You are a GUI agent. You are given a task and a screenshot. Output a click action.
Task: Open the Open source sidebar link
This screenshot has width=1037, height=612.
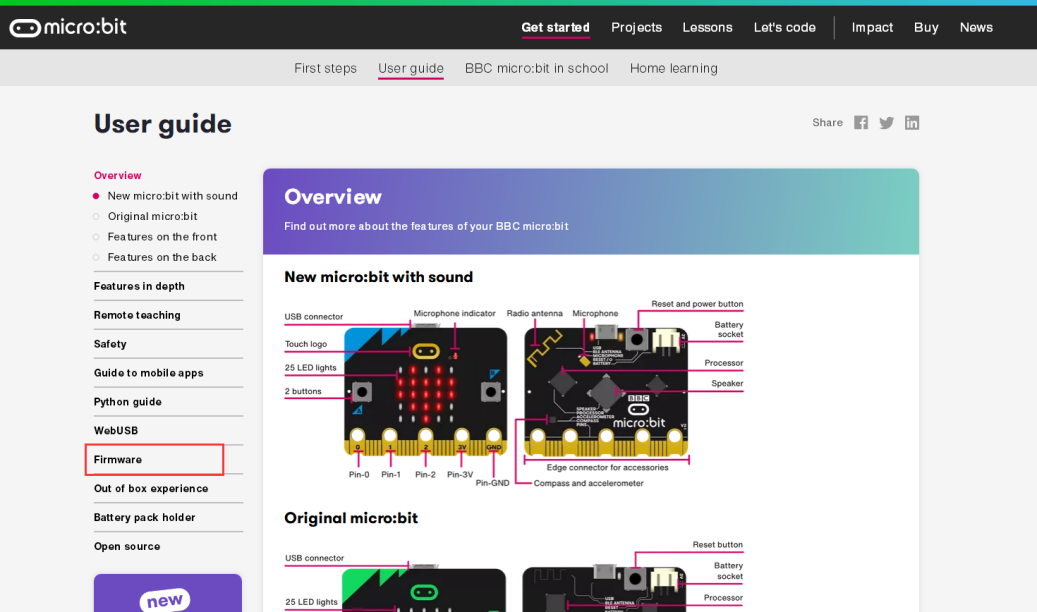[127, 546]
